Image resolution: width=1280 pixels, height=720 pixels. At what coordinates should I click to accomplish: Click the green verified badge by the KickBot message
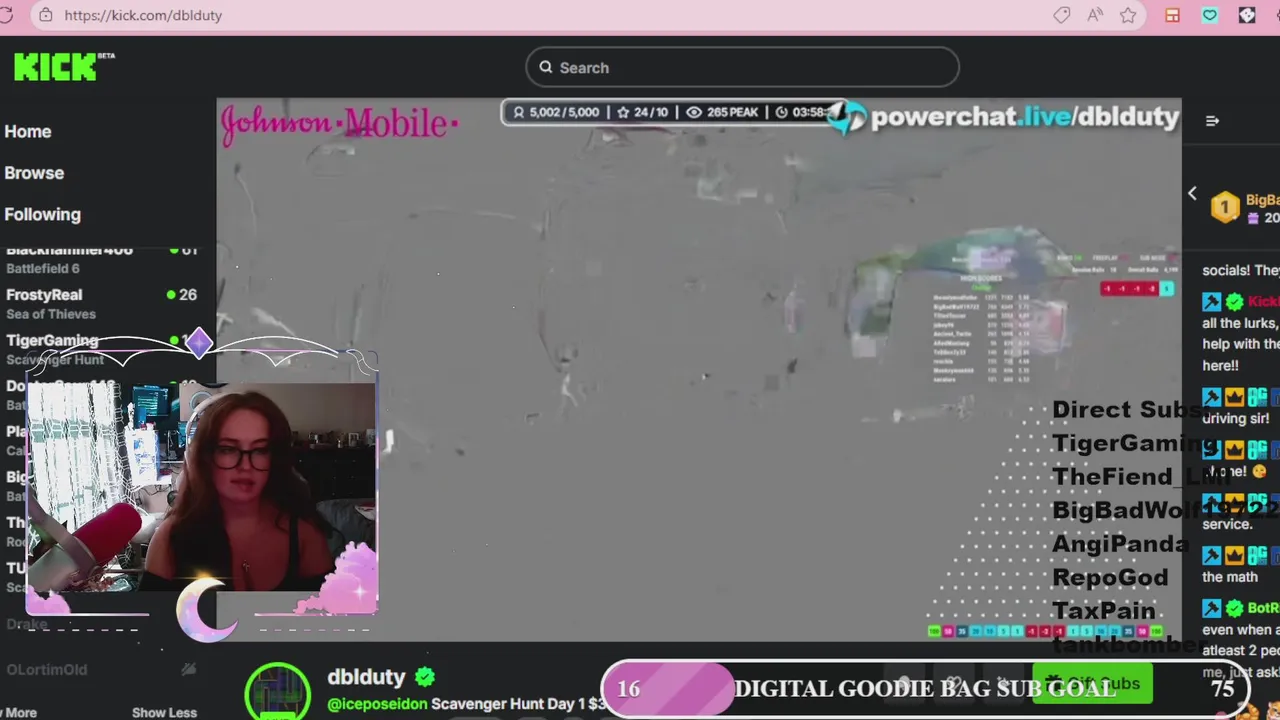coord(1235,301)
